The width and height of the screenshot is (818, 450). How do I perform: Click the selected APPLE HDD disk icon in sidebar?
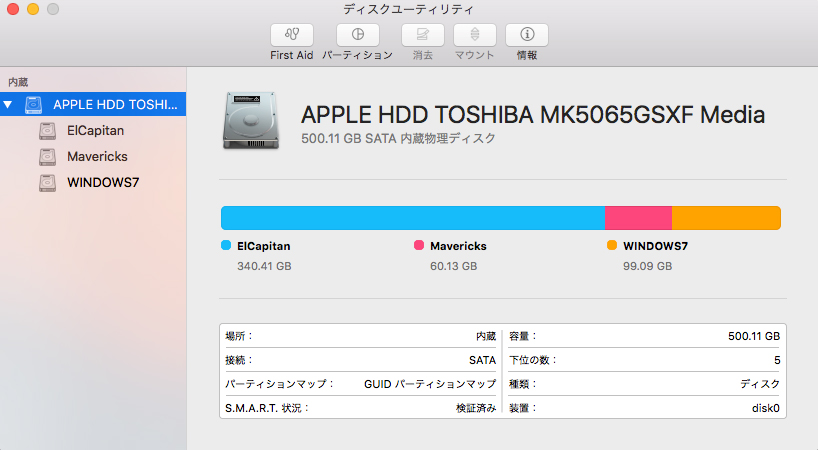(x=34, y=104)
